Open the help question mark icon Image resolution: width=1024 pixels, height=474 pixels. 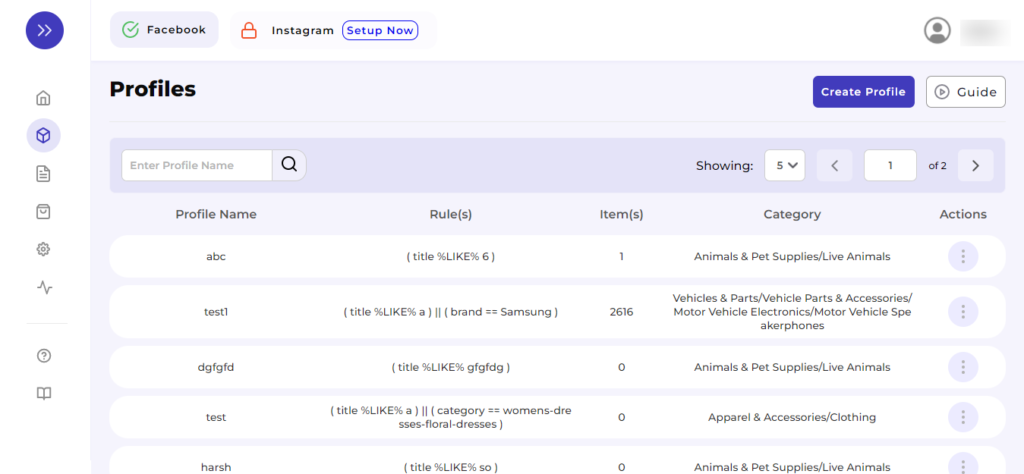tap(43, 356)
